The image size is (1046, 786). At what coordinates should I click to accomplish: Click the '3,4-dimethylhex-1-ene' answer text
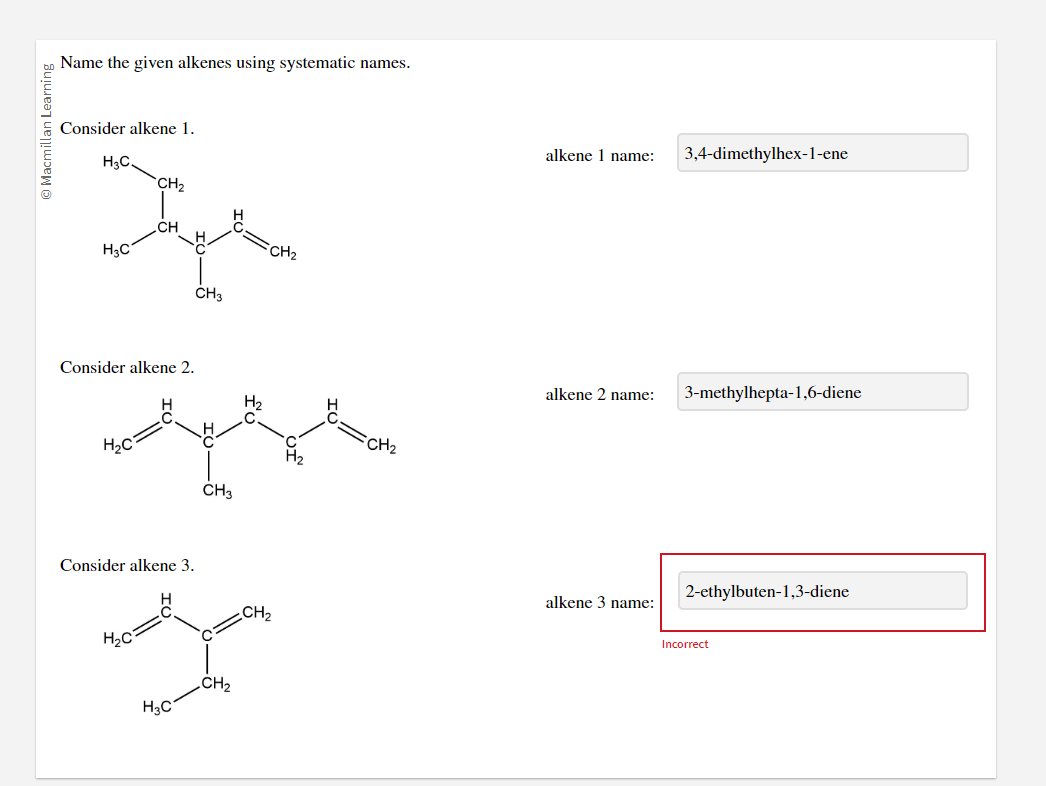click(x=766, y=152)
